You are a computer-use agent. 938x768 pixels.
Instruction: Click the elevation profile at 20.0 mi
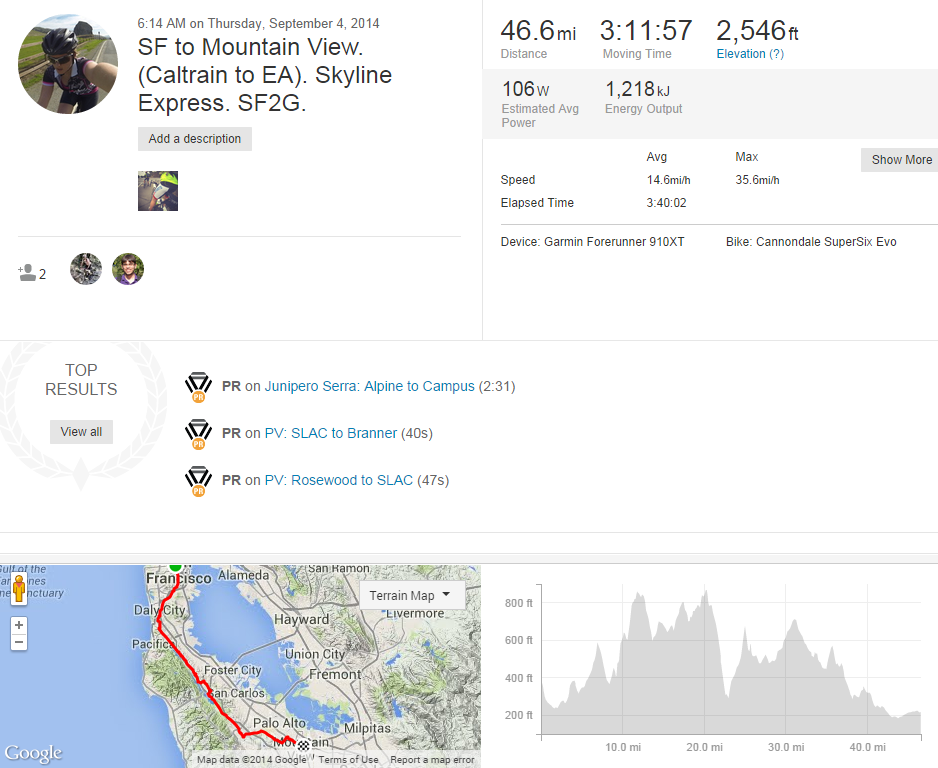pos(704,660)
